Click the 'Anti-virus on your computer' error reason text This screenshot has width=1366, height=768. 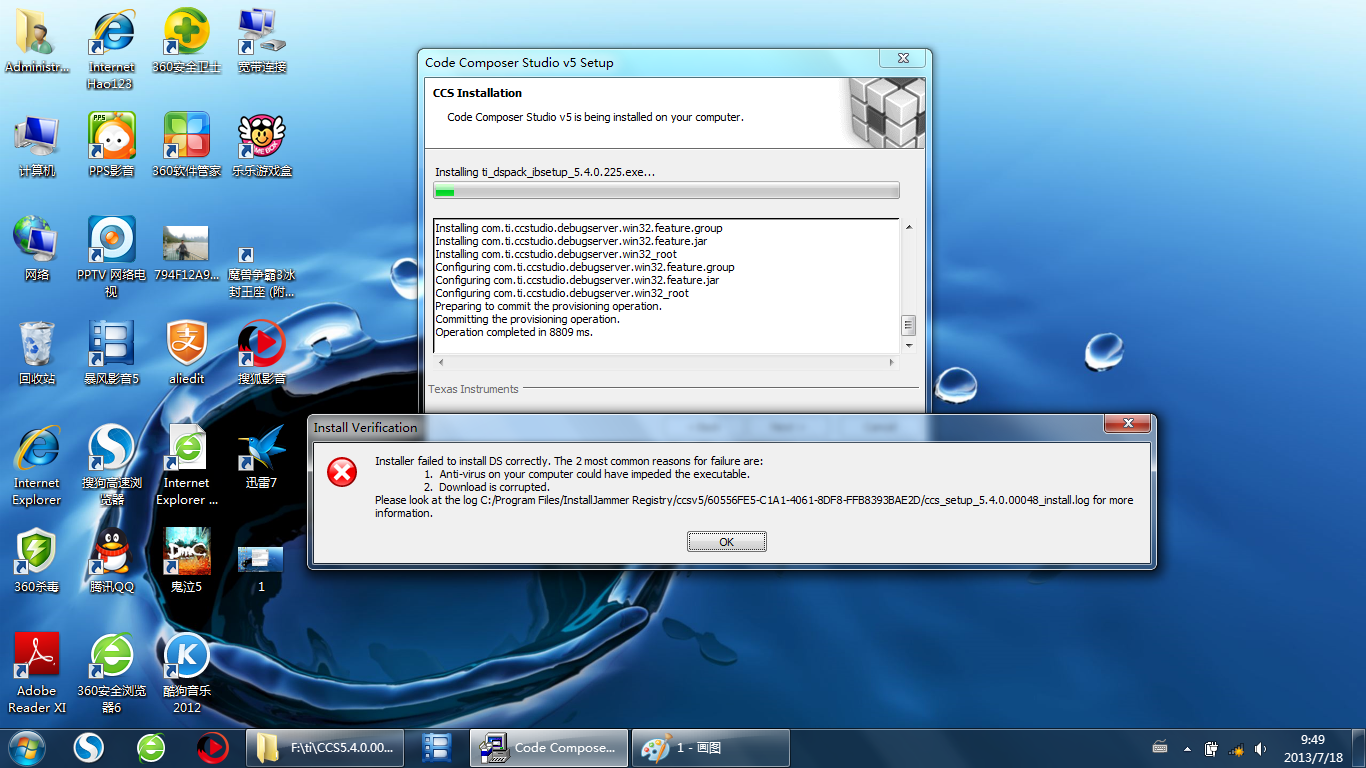pos(595,474)
